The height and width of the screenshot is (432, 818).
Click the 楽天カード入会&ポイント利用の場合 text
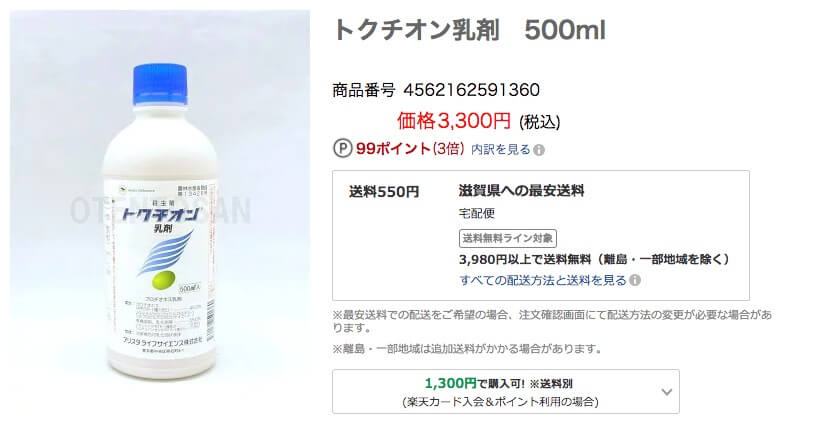point(500,402)
